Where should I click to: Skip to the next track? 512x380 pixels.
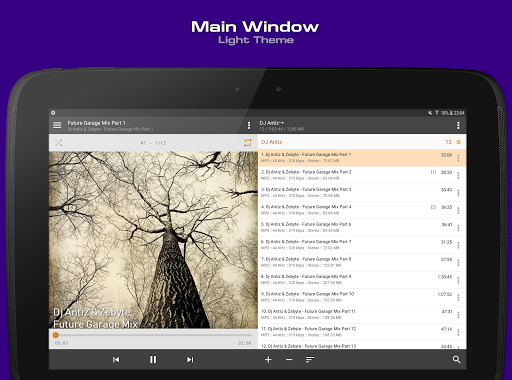[190, 359]
